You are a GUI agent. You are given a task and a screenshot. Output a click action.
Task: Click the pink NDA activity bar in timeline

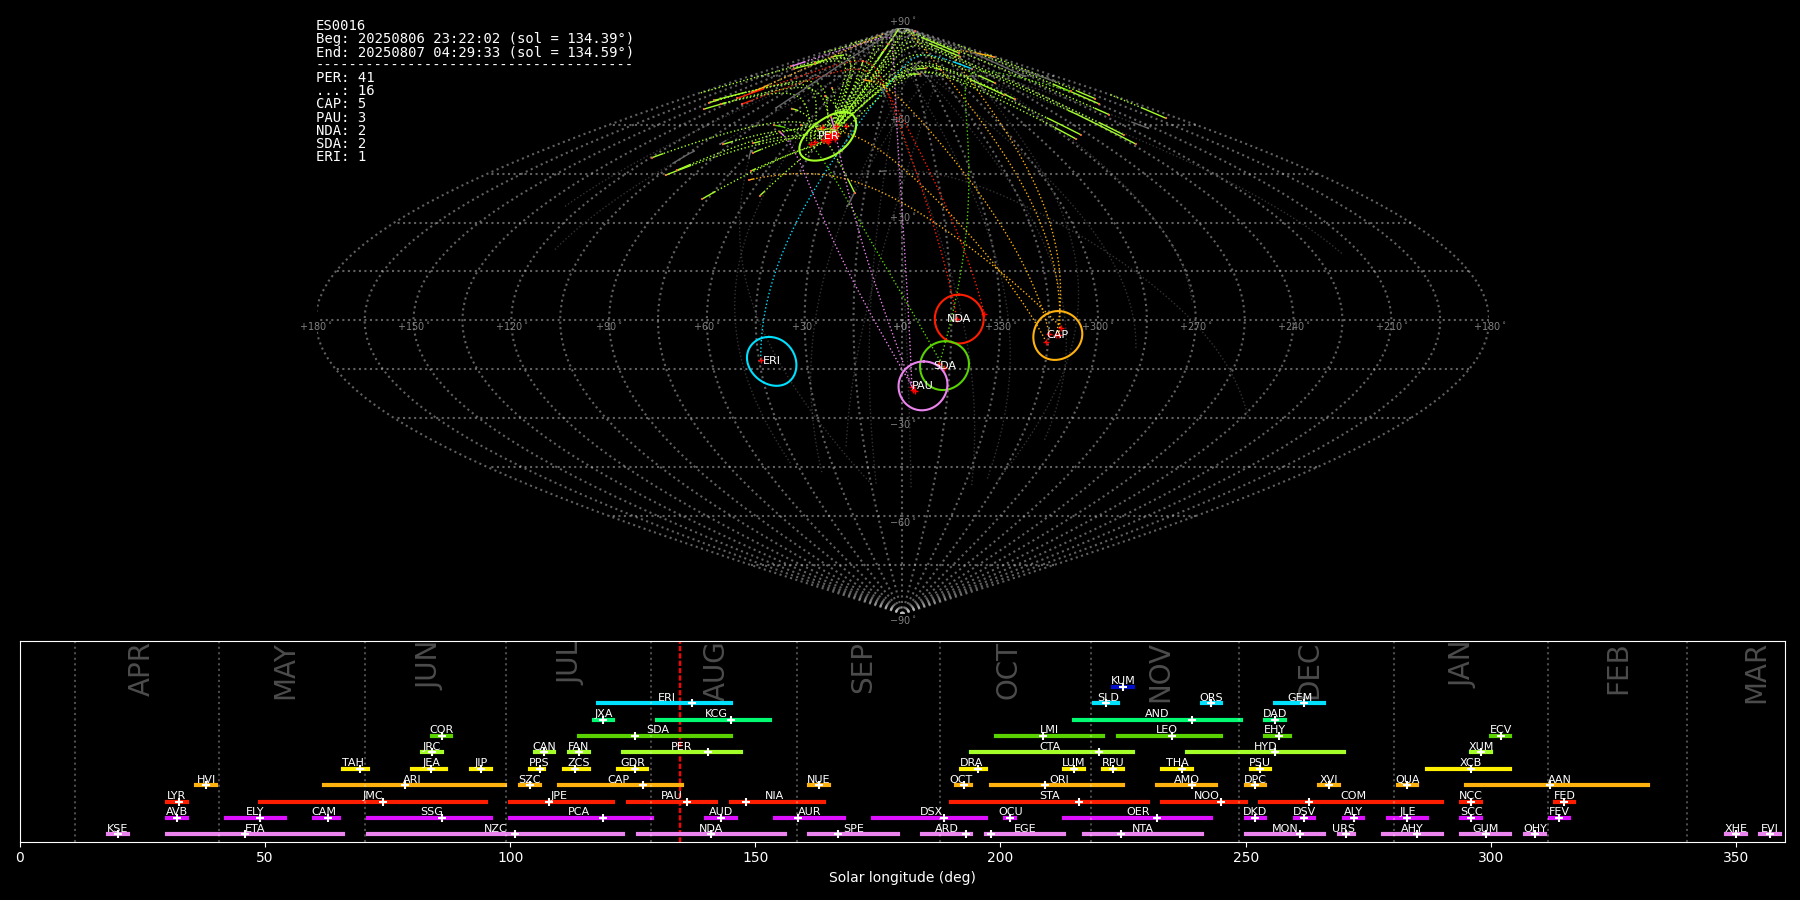pos(711,834)
